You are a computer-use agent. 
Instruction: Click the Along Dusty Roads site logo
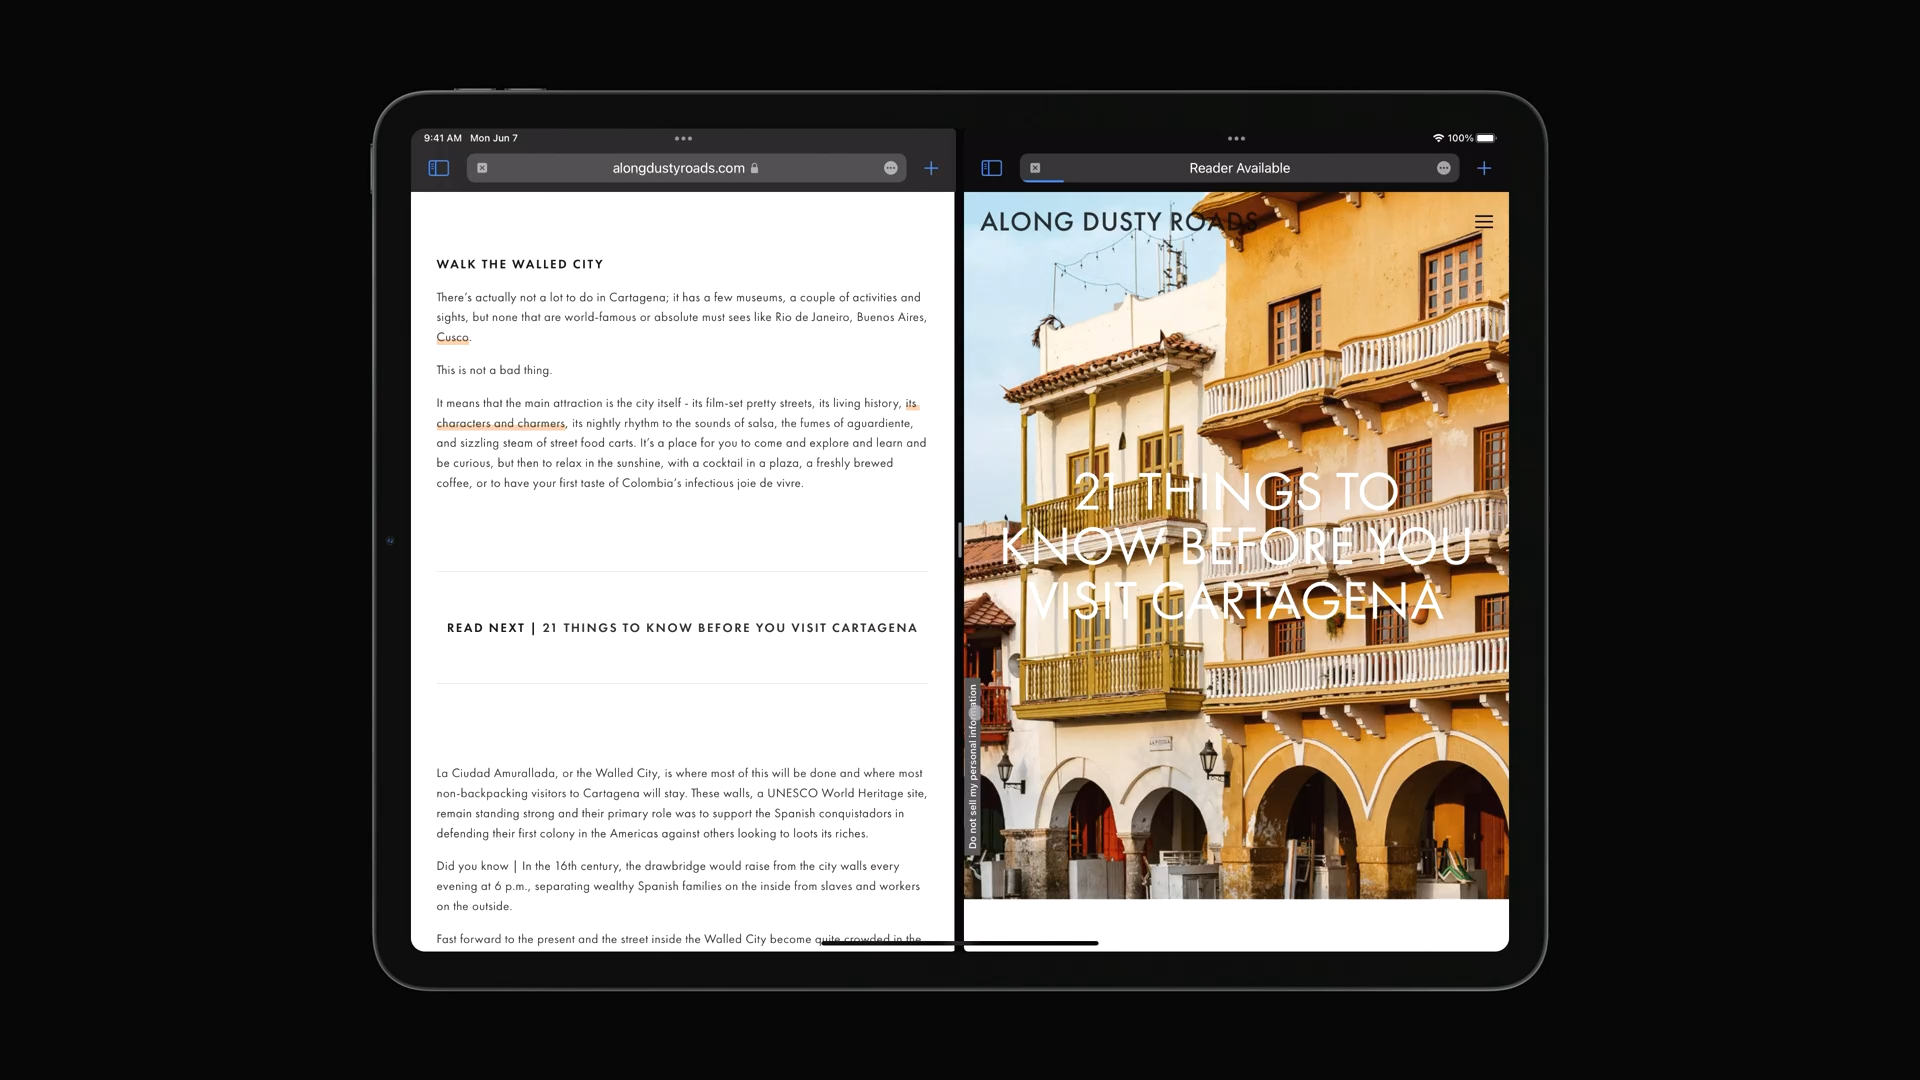pos(1118,222)
